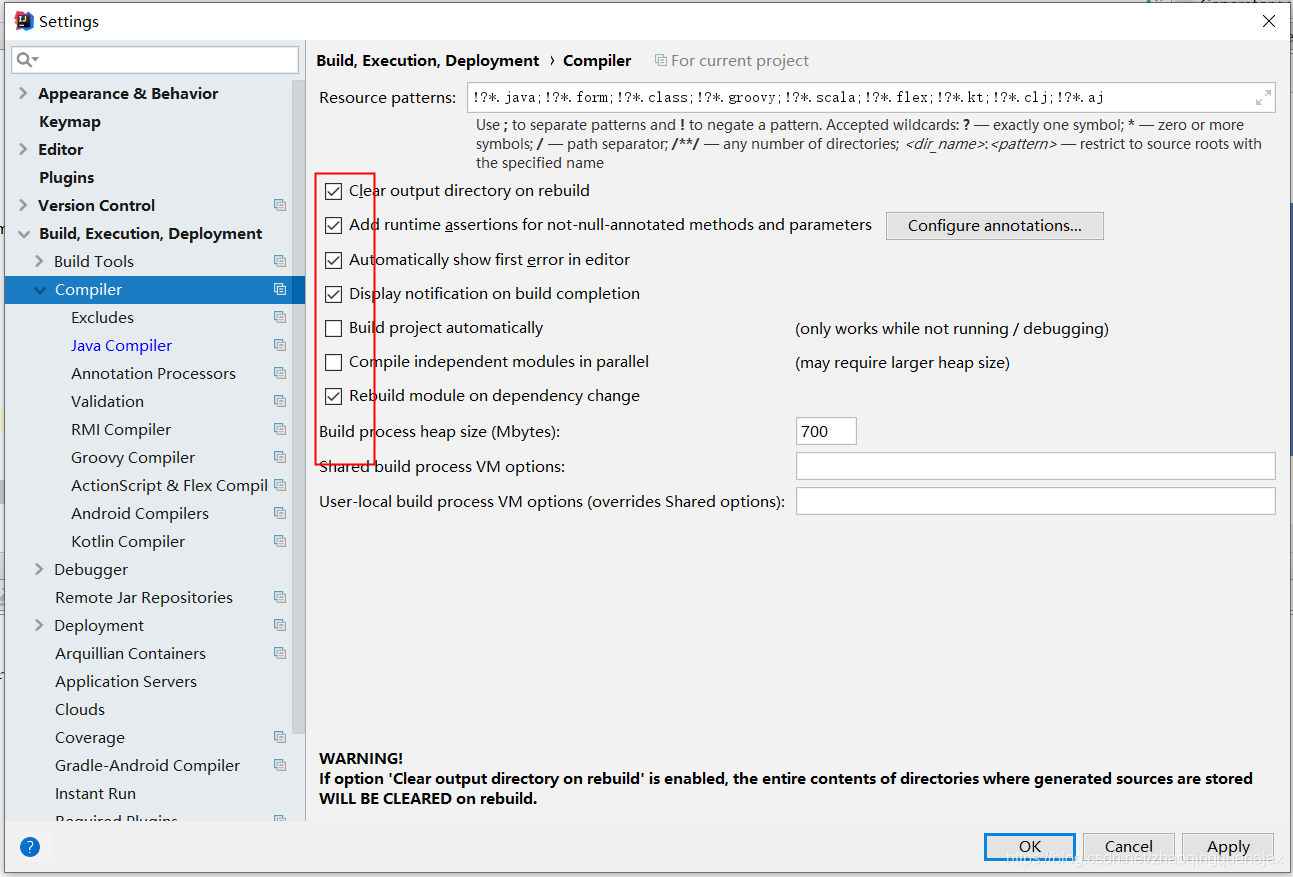
Task: Click the Cancel button
Action: pos(1128,847)
